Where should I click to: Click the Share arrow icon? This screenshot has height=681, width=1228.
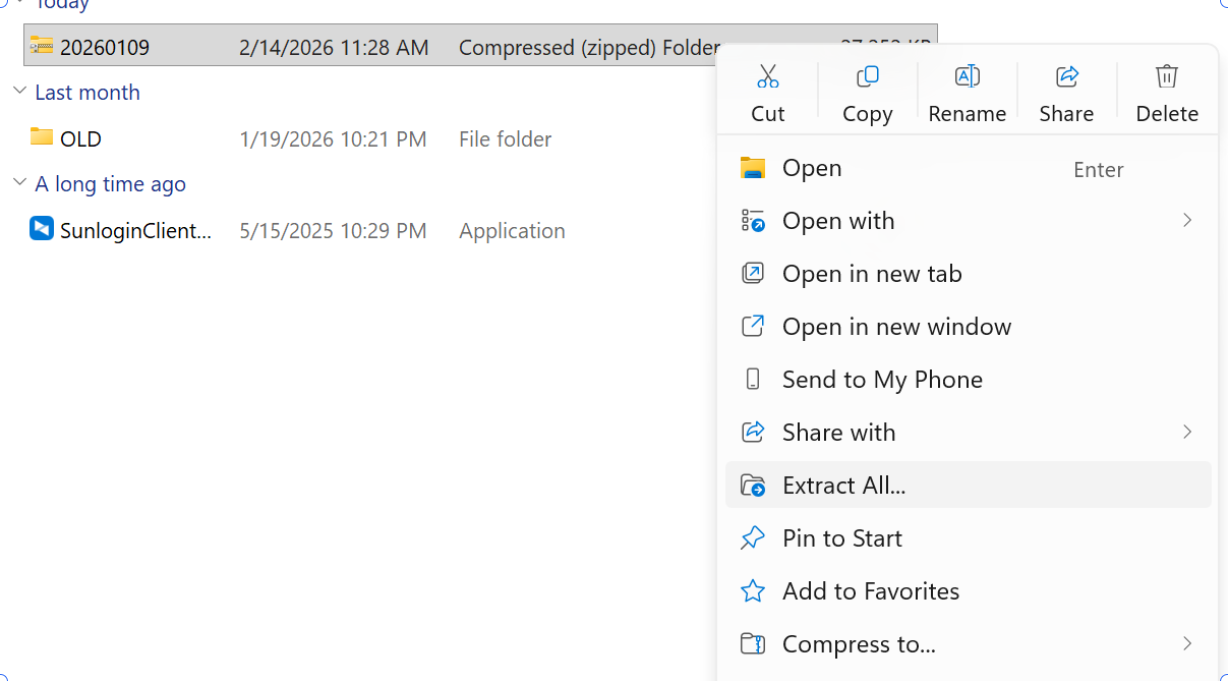[x=1066, y=77]
